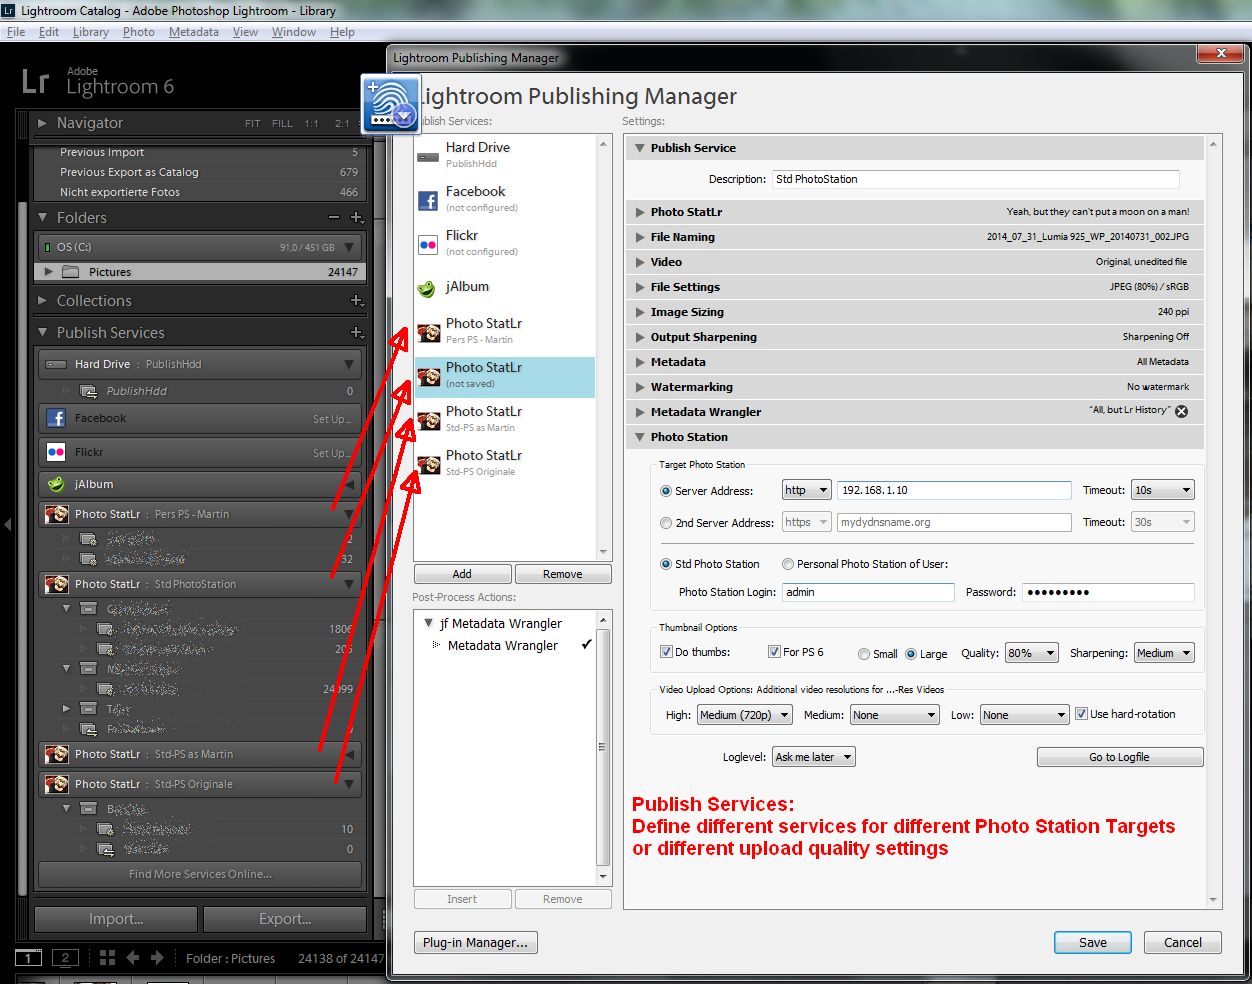Screen dimensions: 1252x984
Task: Add new publish service with plus icon
Action: click(357, 333)
